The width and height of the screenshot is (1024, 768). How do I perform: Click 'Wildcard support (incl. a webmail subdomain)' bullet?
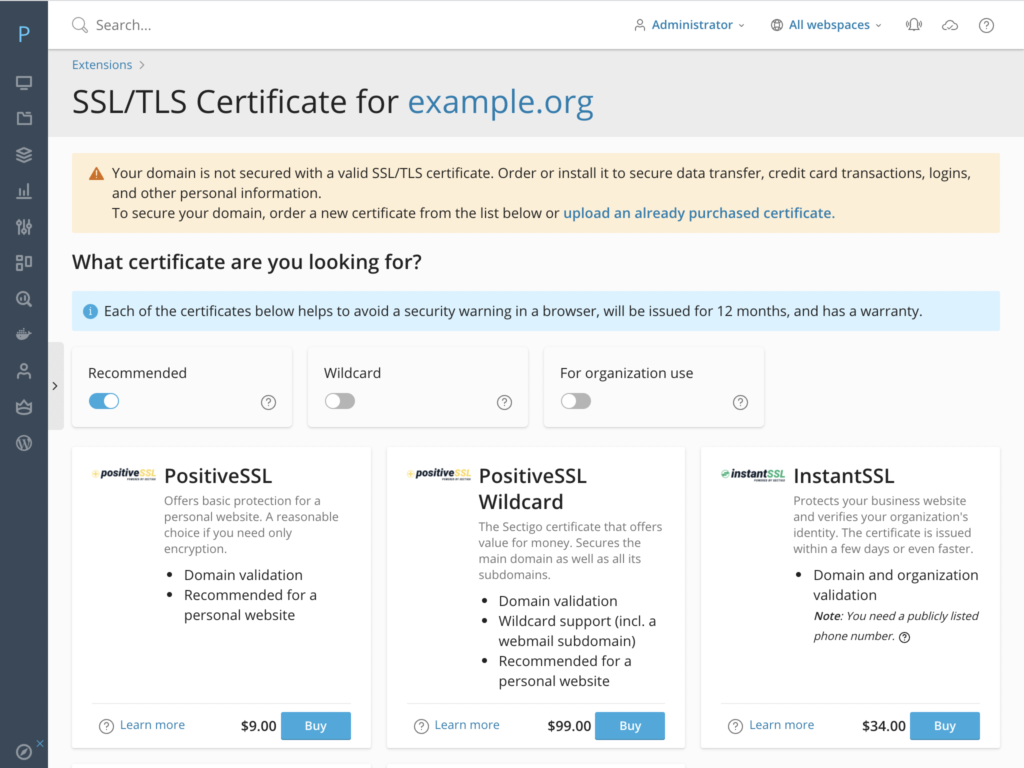(x=577, y=631)
